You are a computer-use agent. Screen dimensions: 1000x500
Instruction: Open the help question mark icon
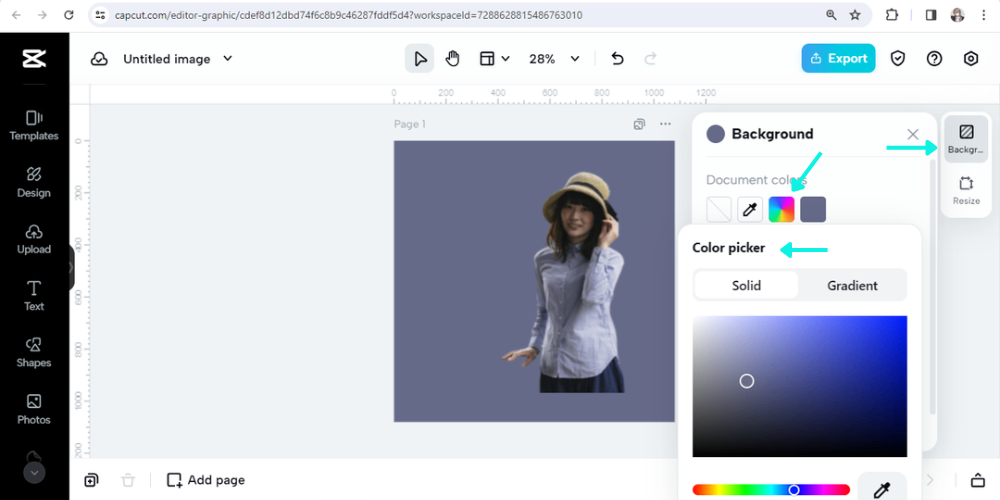pyautogui.click(x=934, y=59)
